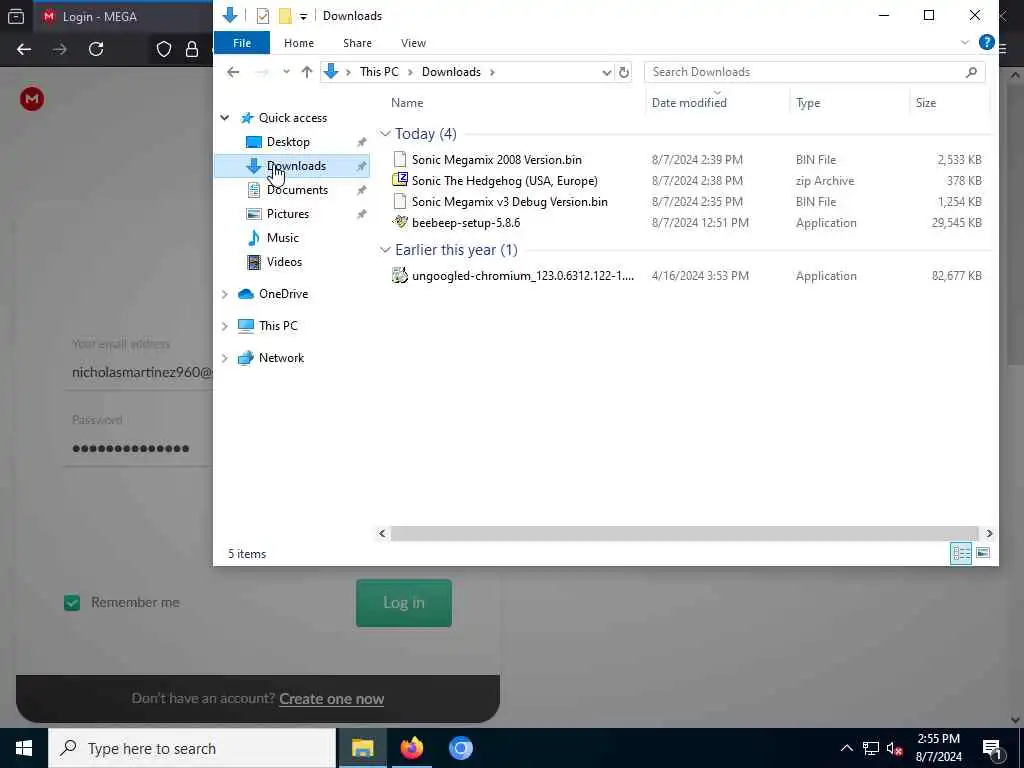Open Network in navigation pane
1024x768 pixels.
tap(281, 358)
